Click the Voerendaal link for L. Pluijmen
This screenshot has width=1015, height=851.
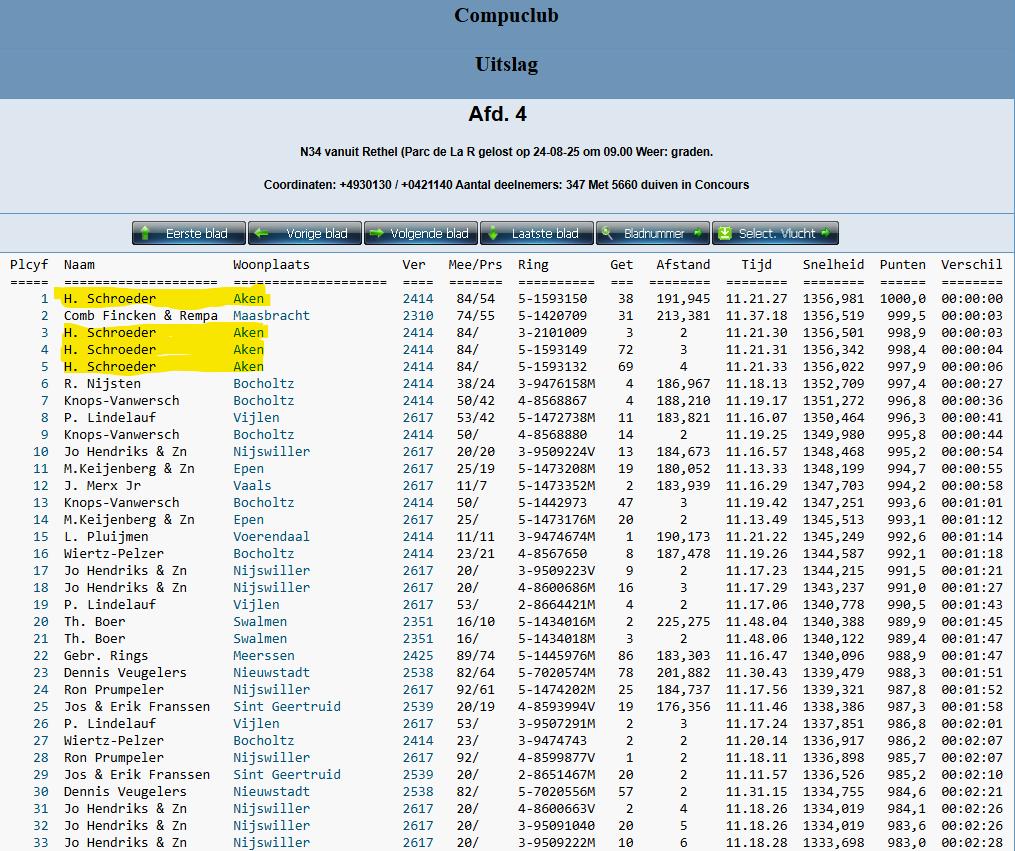pos(271,537)
